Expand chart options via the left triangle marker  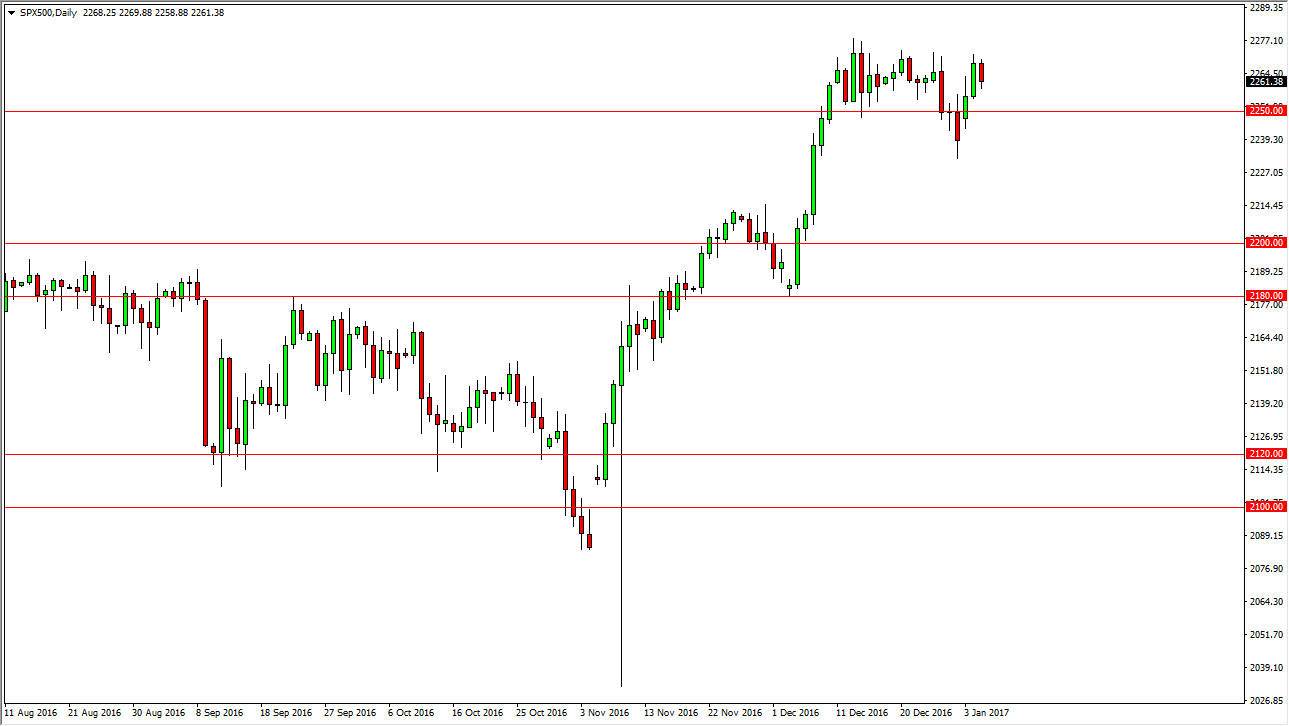click(x=10, y=13)
